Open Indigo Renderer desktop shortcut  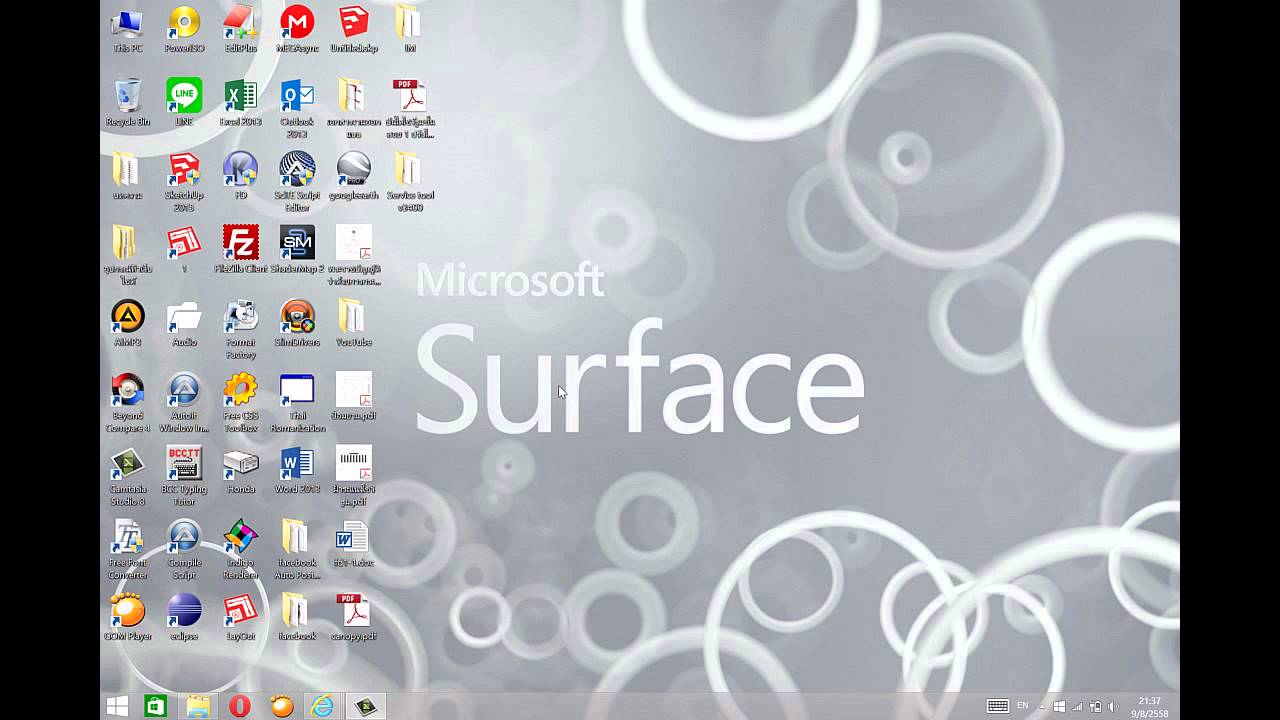241,550
